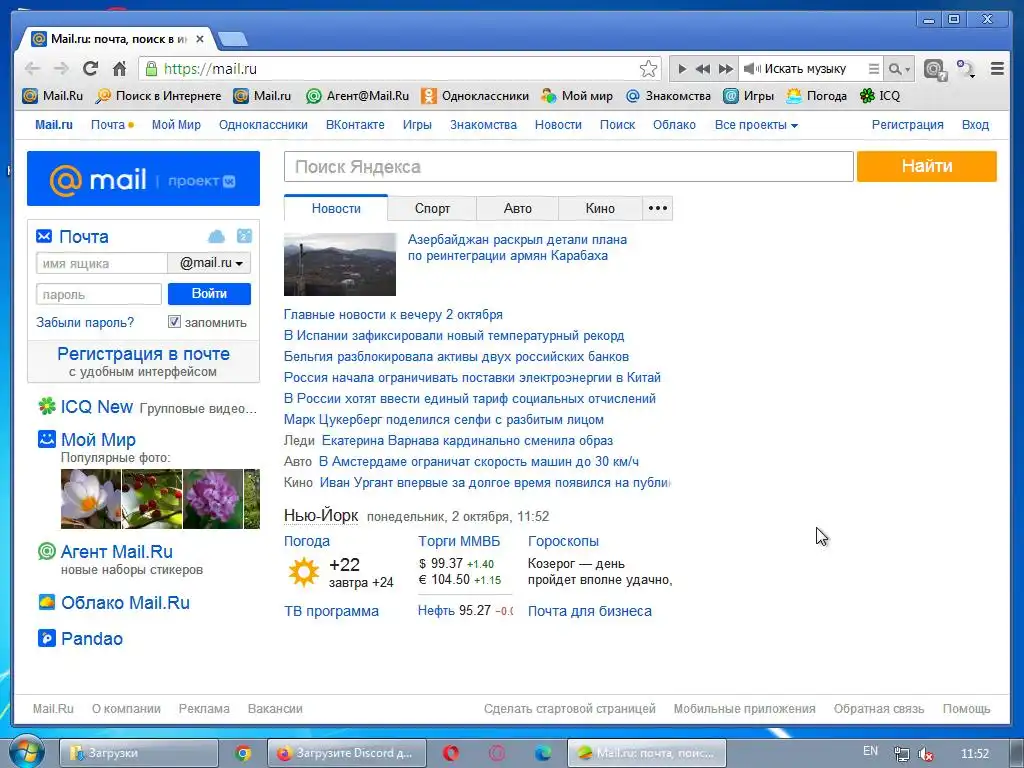
Task: Select the Новости tab
Action: click(x=336, y=208)
